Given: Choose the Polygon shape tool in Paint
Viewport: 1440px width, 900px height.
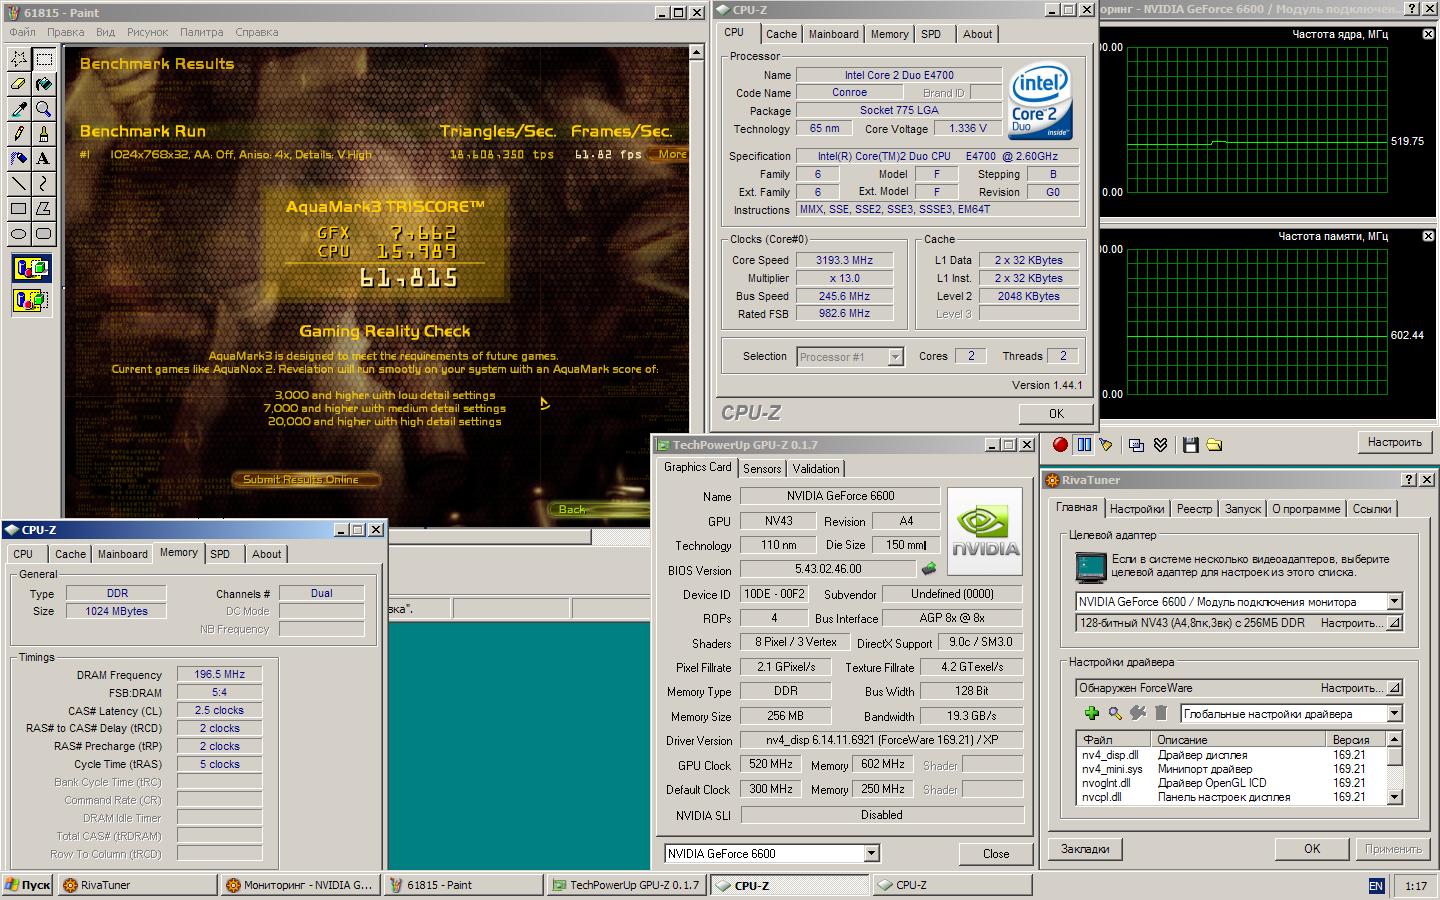Looking at the screenshot, I should point(44,210).
